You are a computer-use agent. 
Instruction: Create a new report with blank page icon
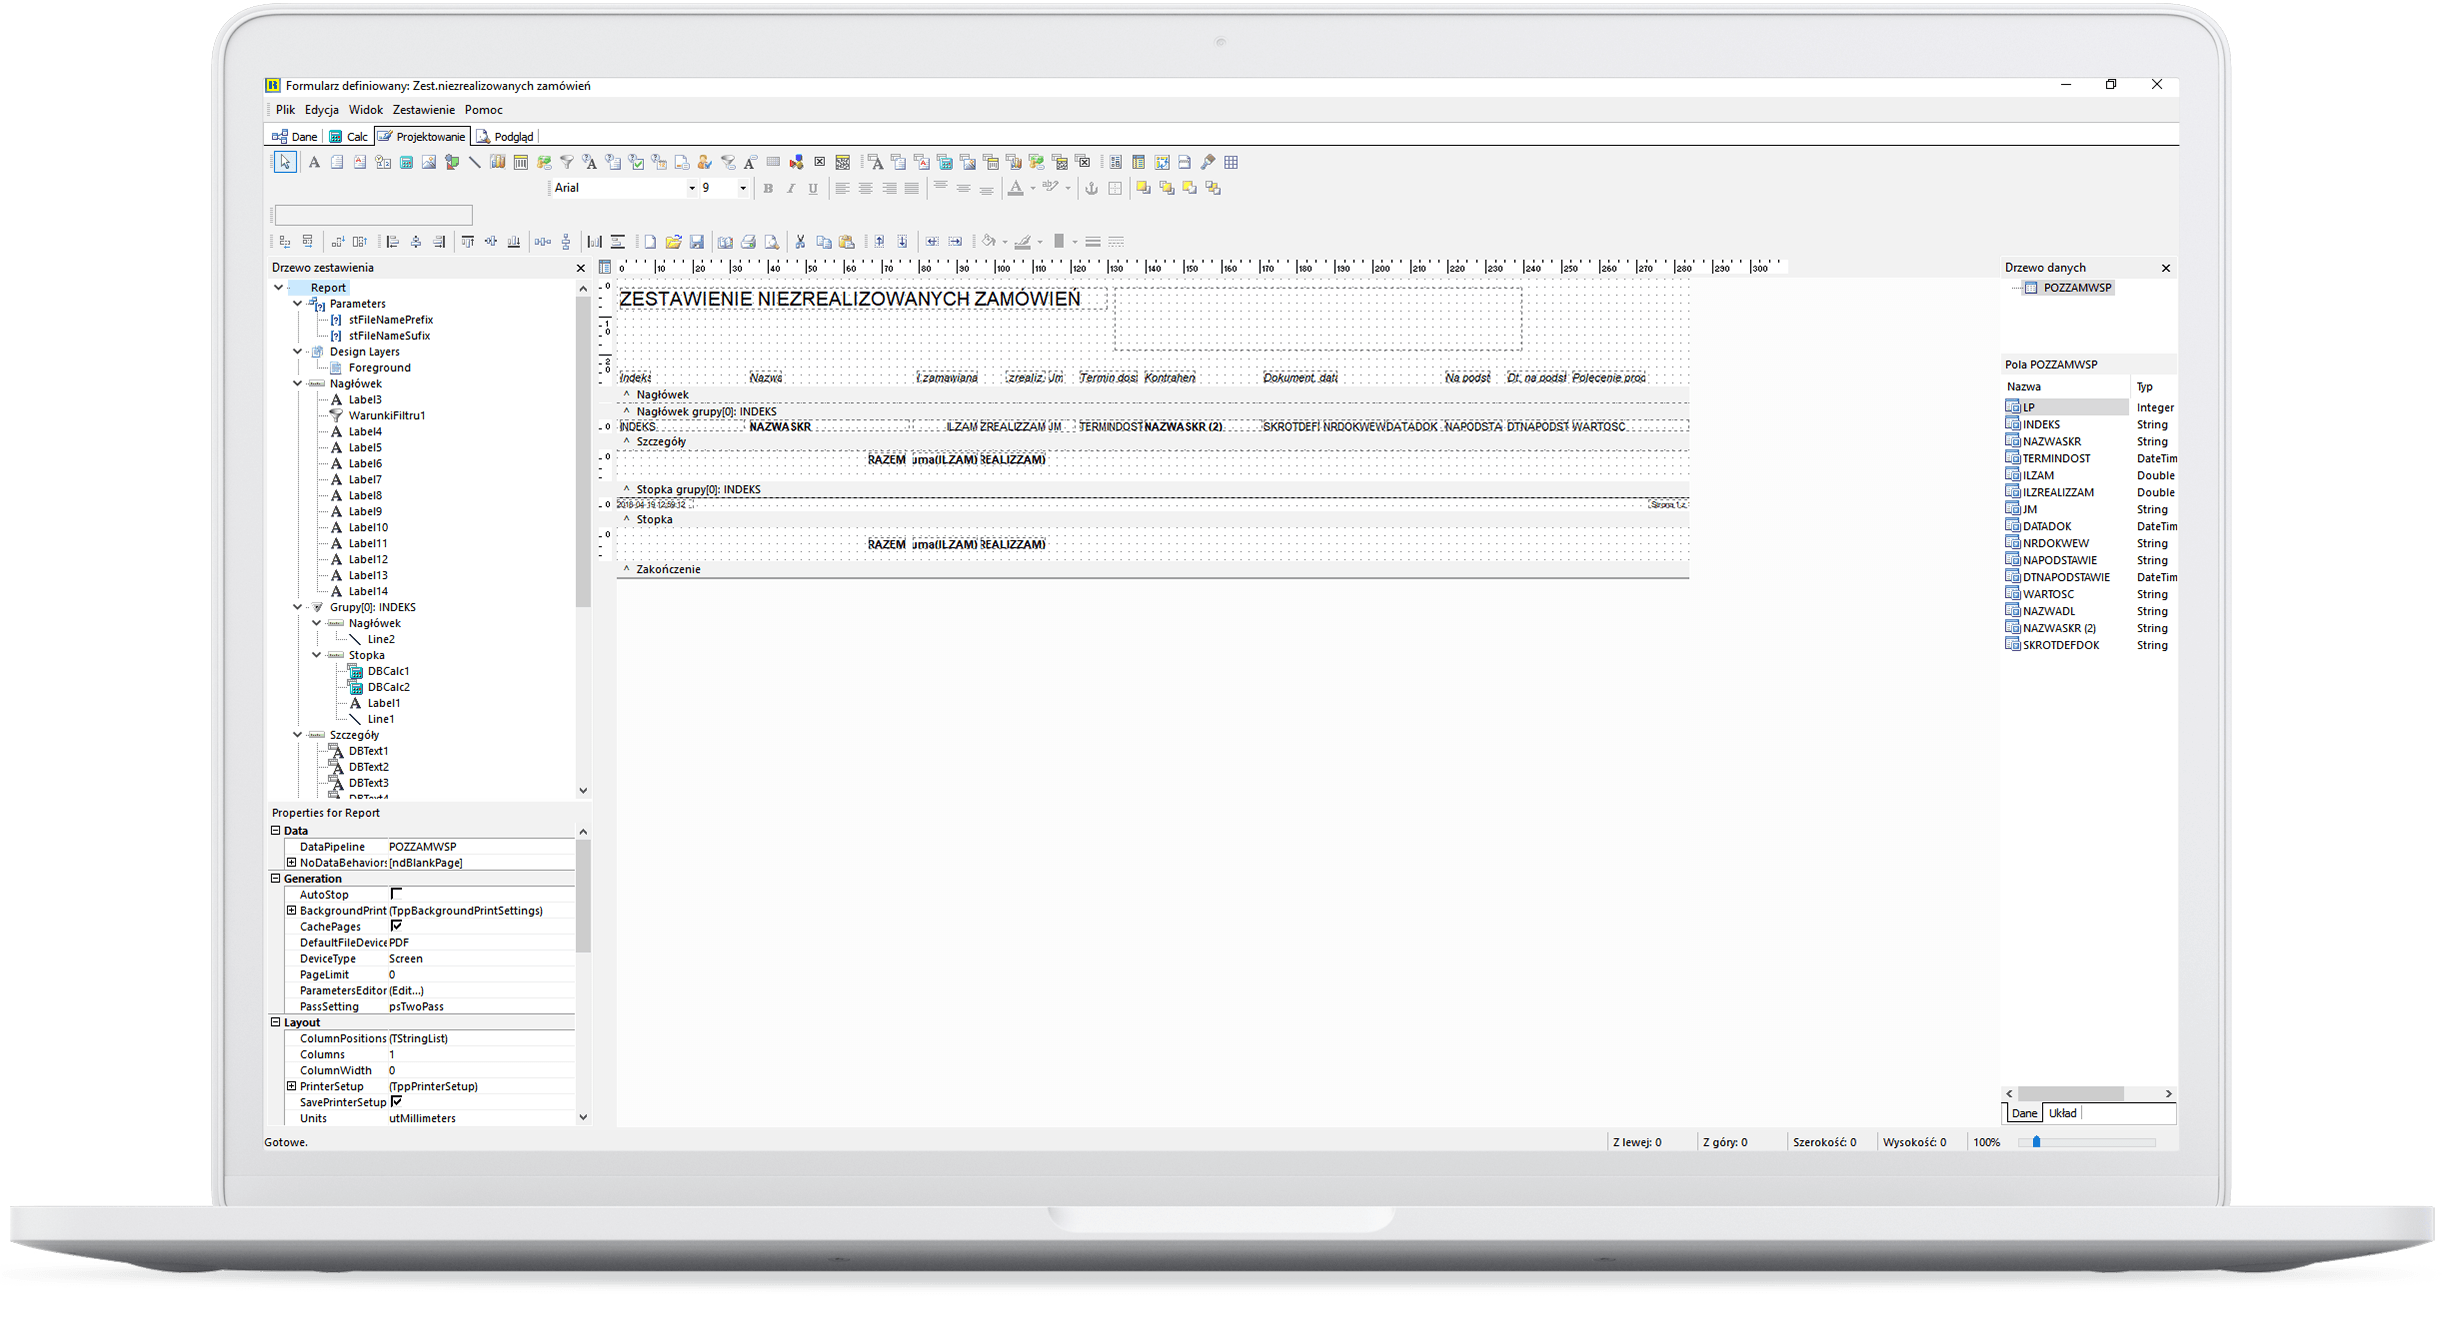tap(650, 242)
